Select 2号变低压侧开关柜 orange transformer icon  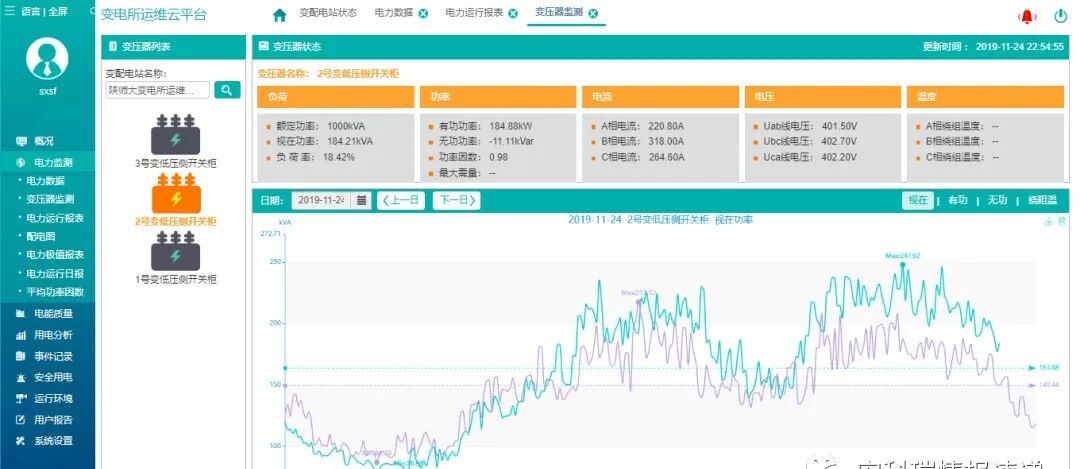[176, 194]
